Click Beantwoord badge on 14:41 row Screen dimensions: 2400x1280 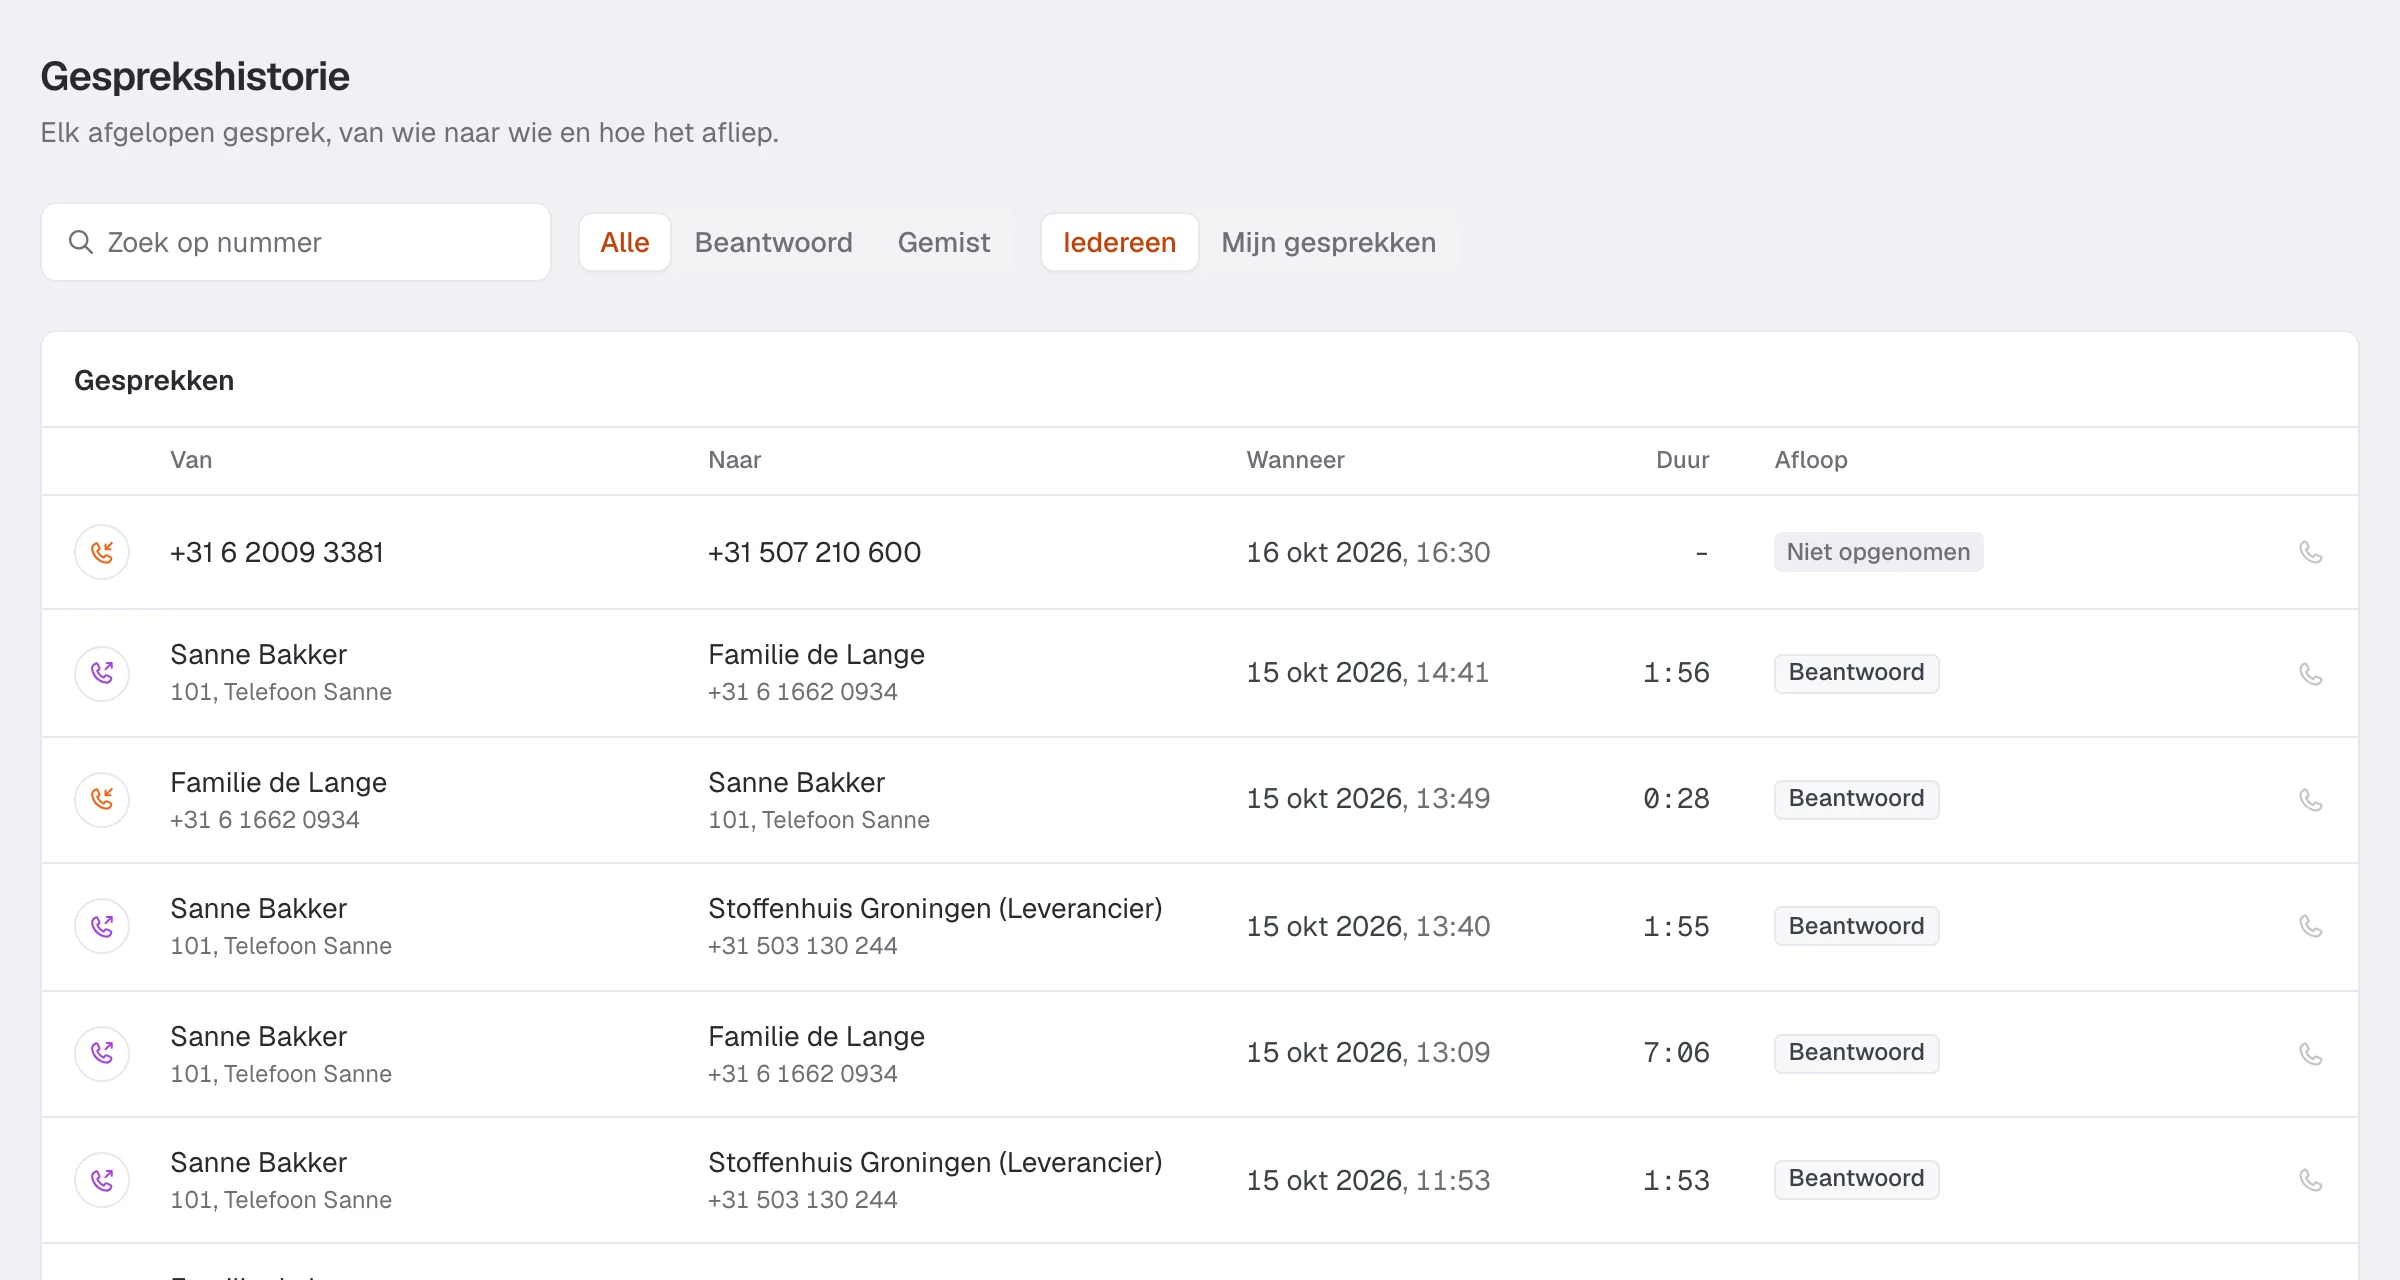1856,673
